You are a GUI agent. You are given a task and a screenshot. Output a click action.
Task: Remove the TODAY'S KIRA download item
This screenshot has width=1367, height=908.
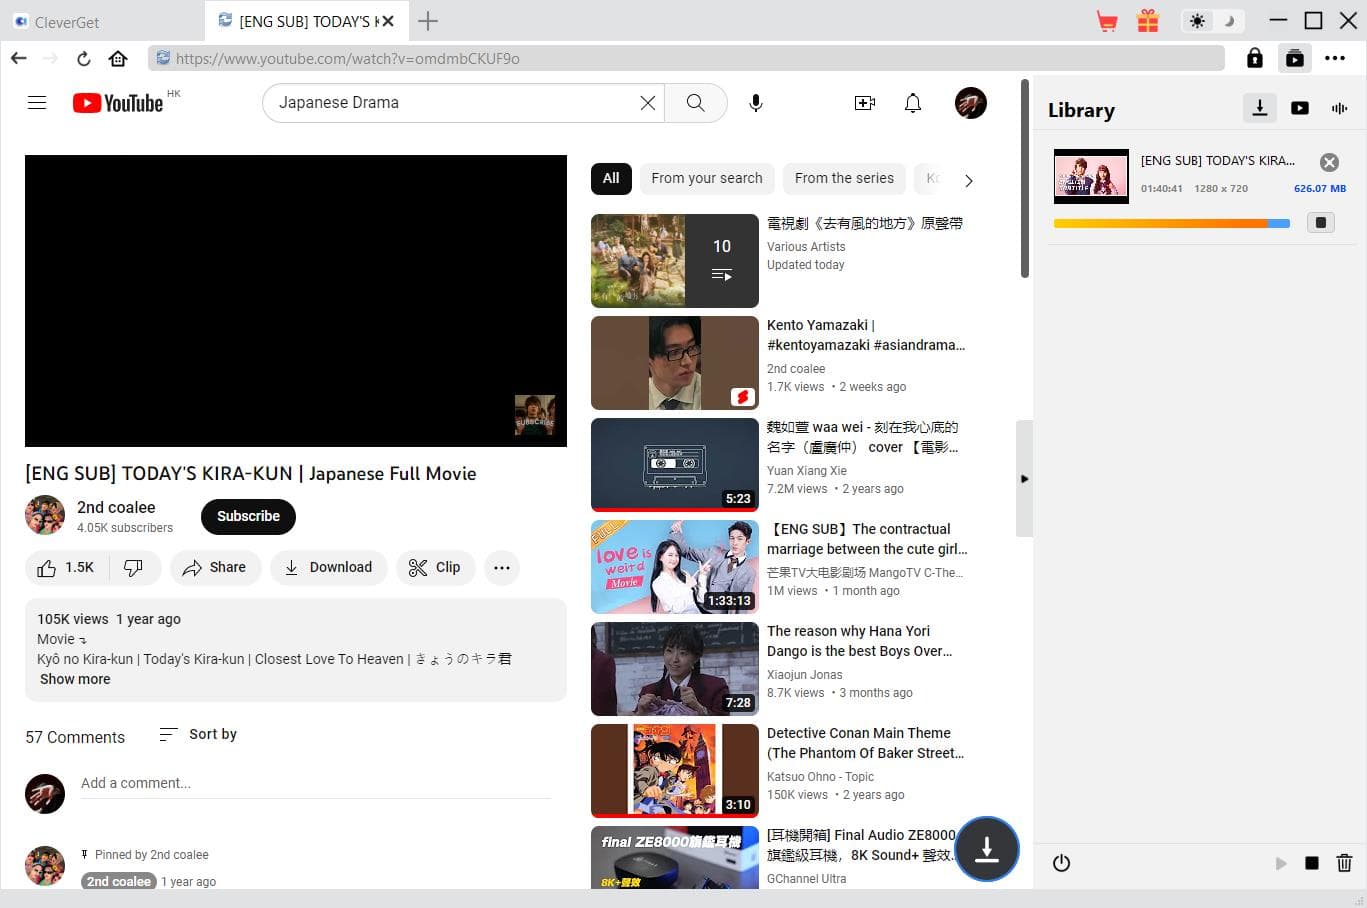pos(1329,162)
